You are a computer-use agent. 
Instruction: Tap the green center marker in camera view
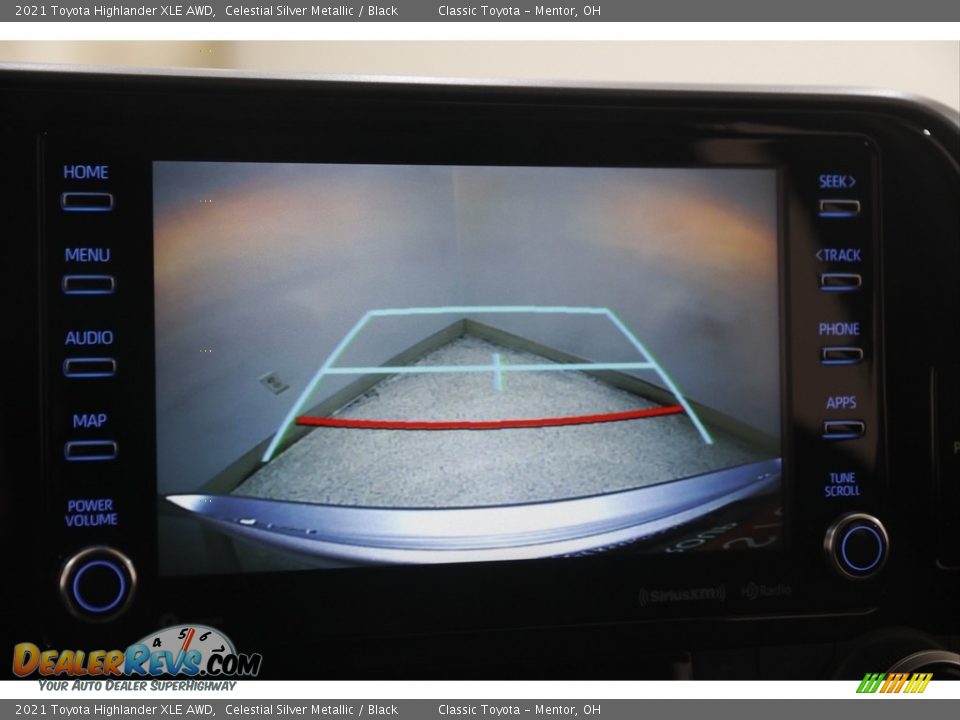click(x=497, y=372)
